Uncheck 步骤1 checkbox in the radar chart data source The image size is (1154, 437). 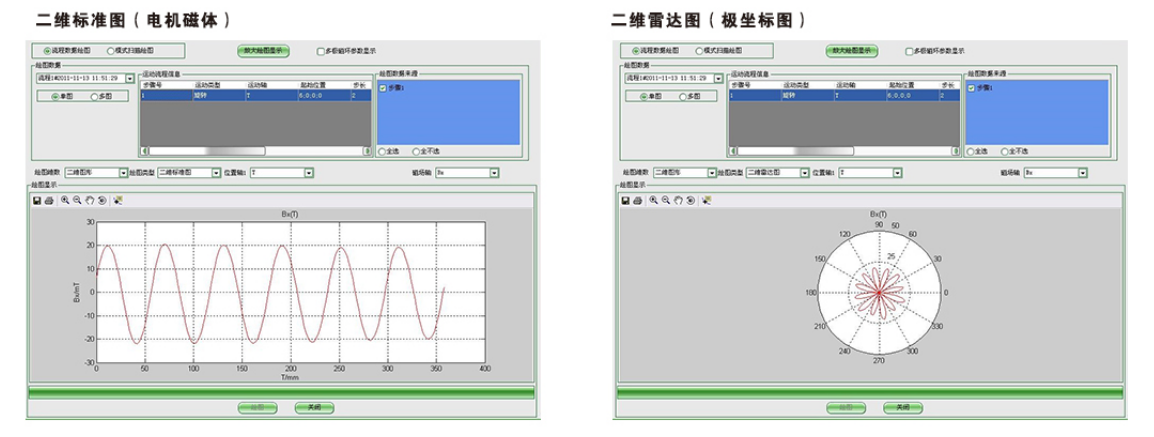coord(971,88)
